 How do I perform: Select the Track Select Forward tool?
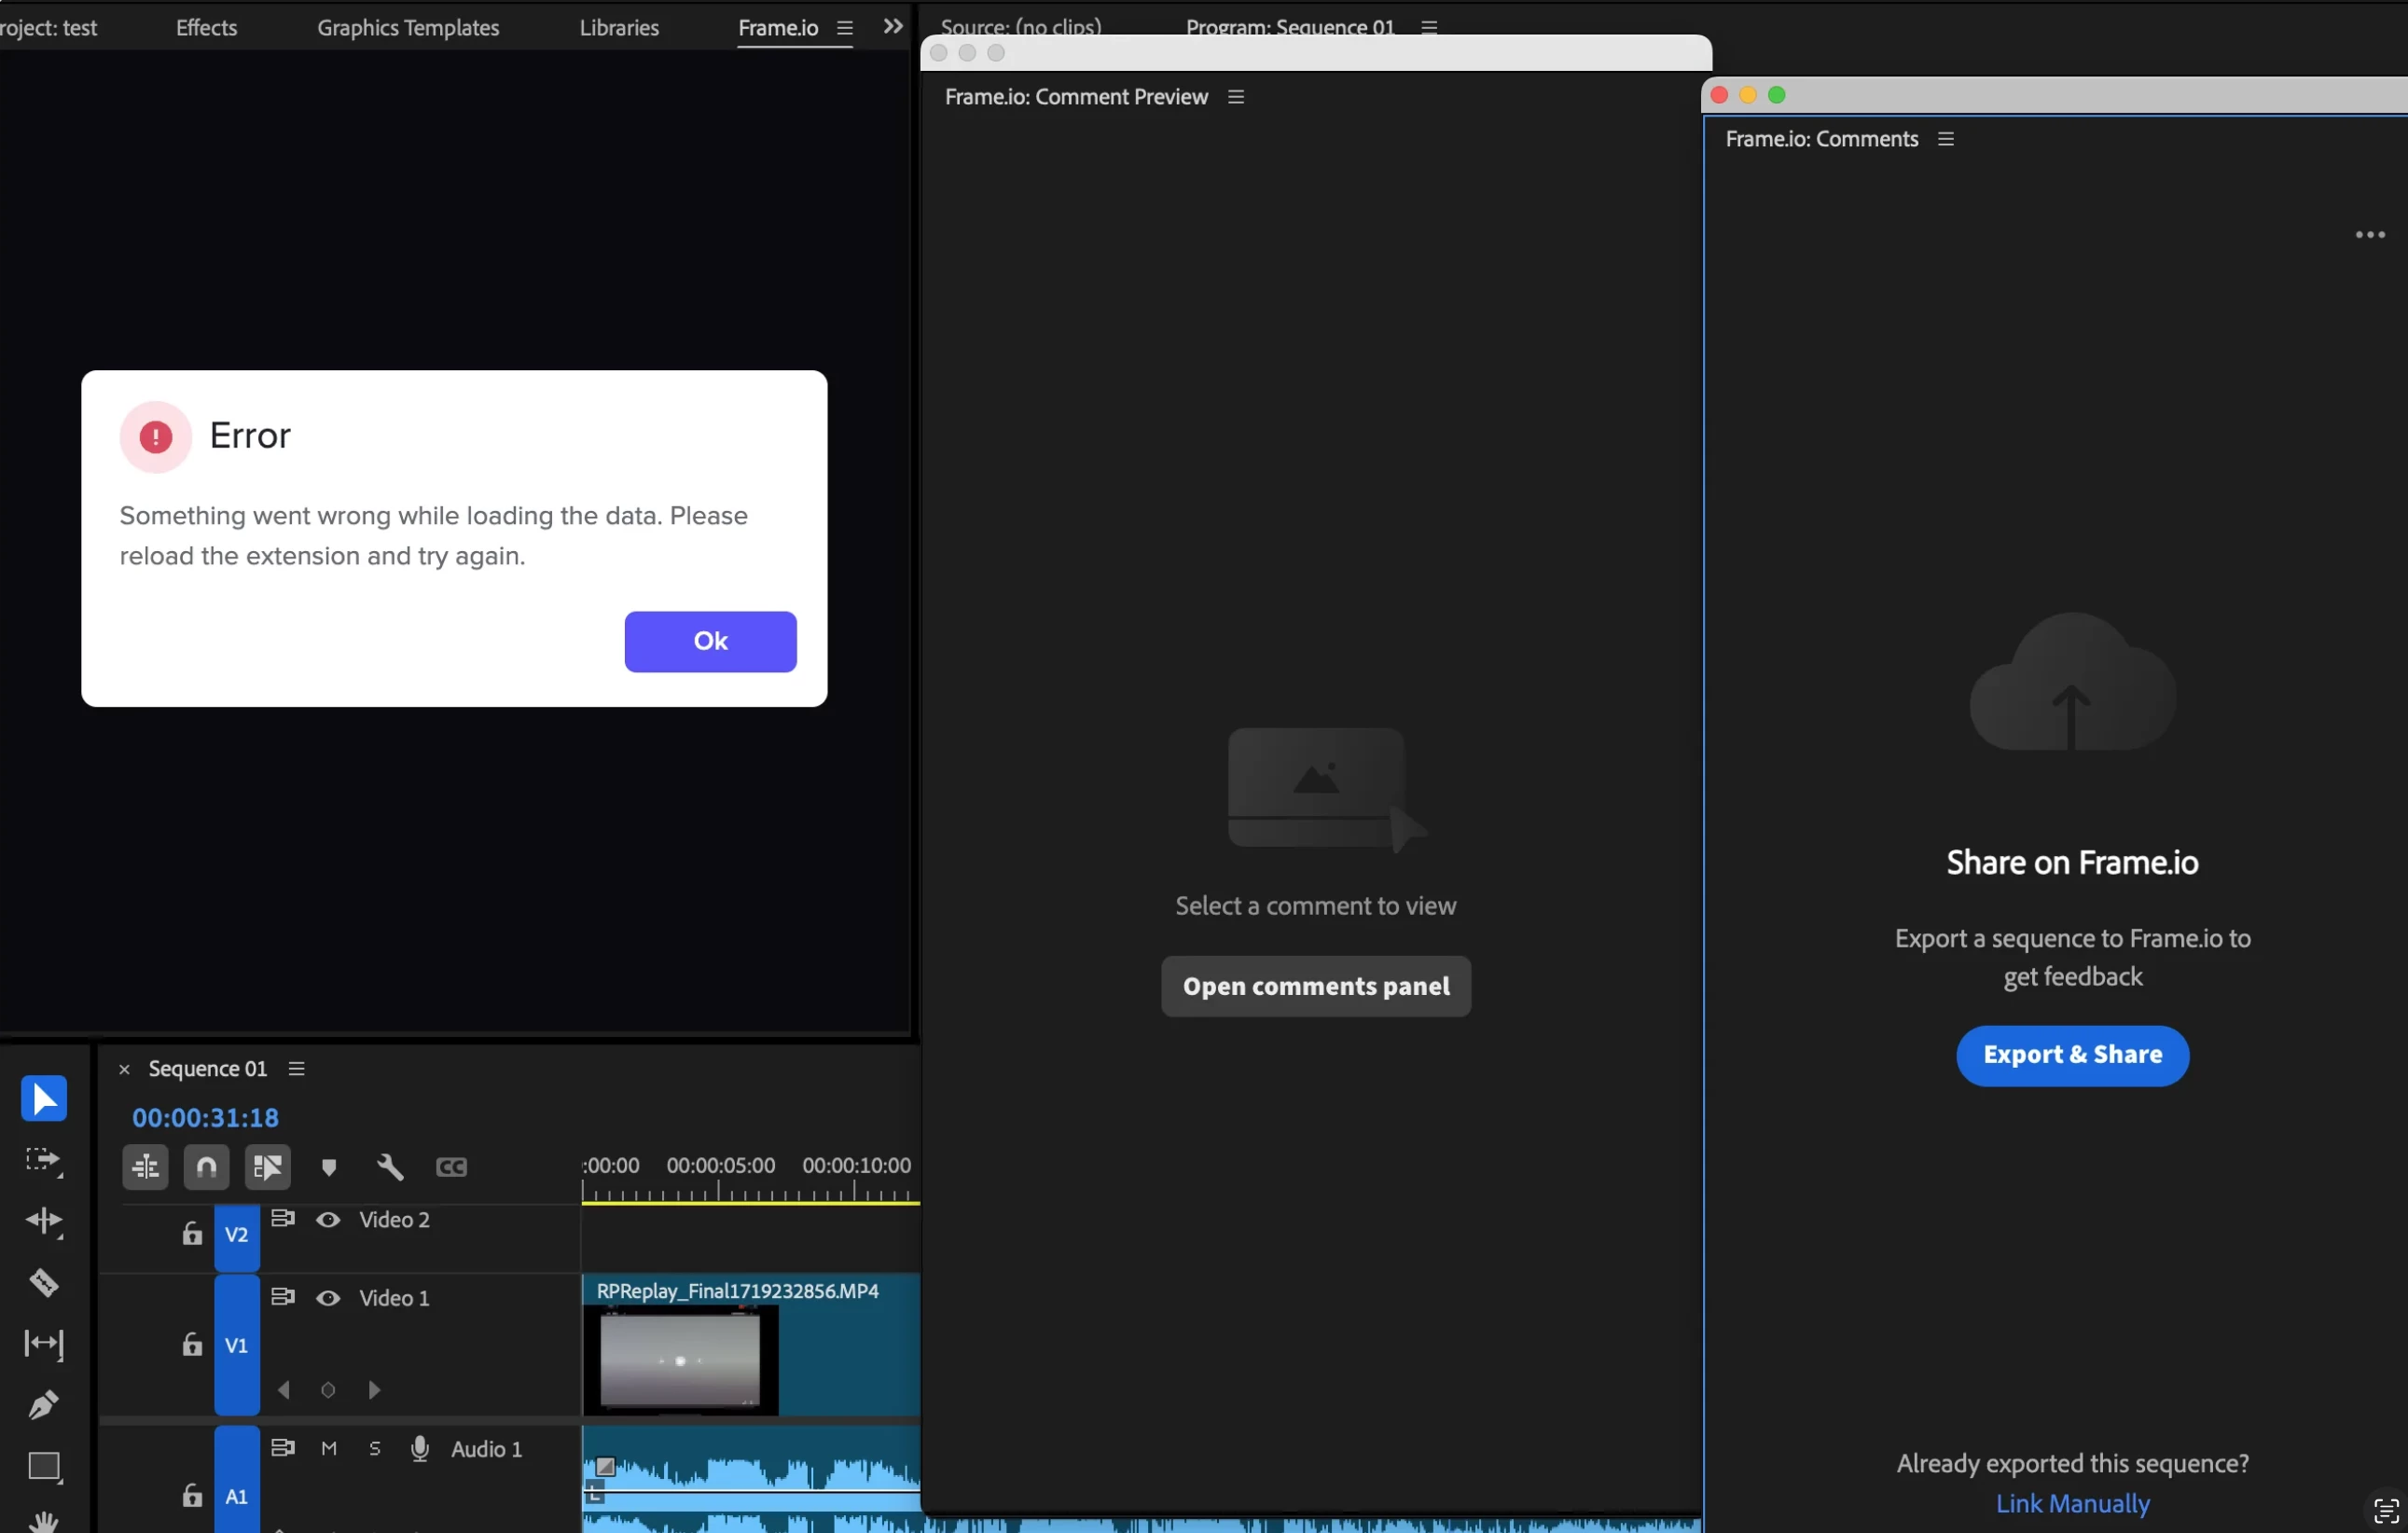[43, 1160]
